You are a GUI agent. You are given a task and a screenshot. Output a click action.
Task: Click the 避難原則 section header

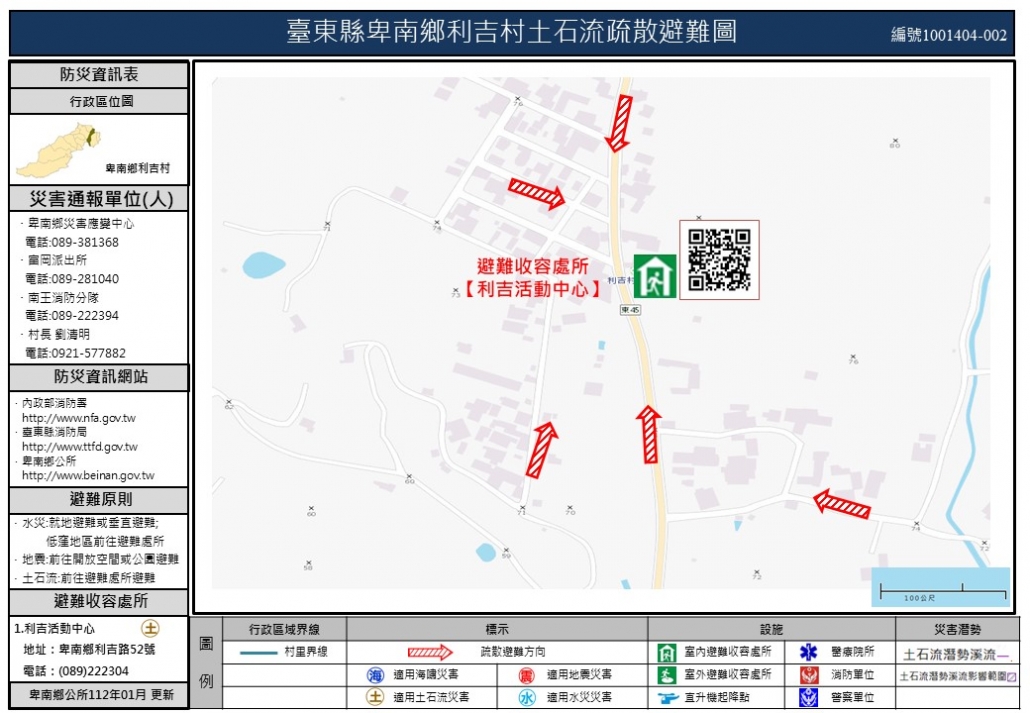(x=99, y=499)
